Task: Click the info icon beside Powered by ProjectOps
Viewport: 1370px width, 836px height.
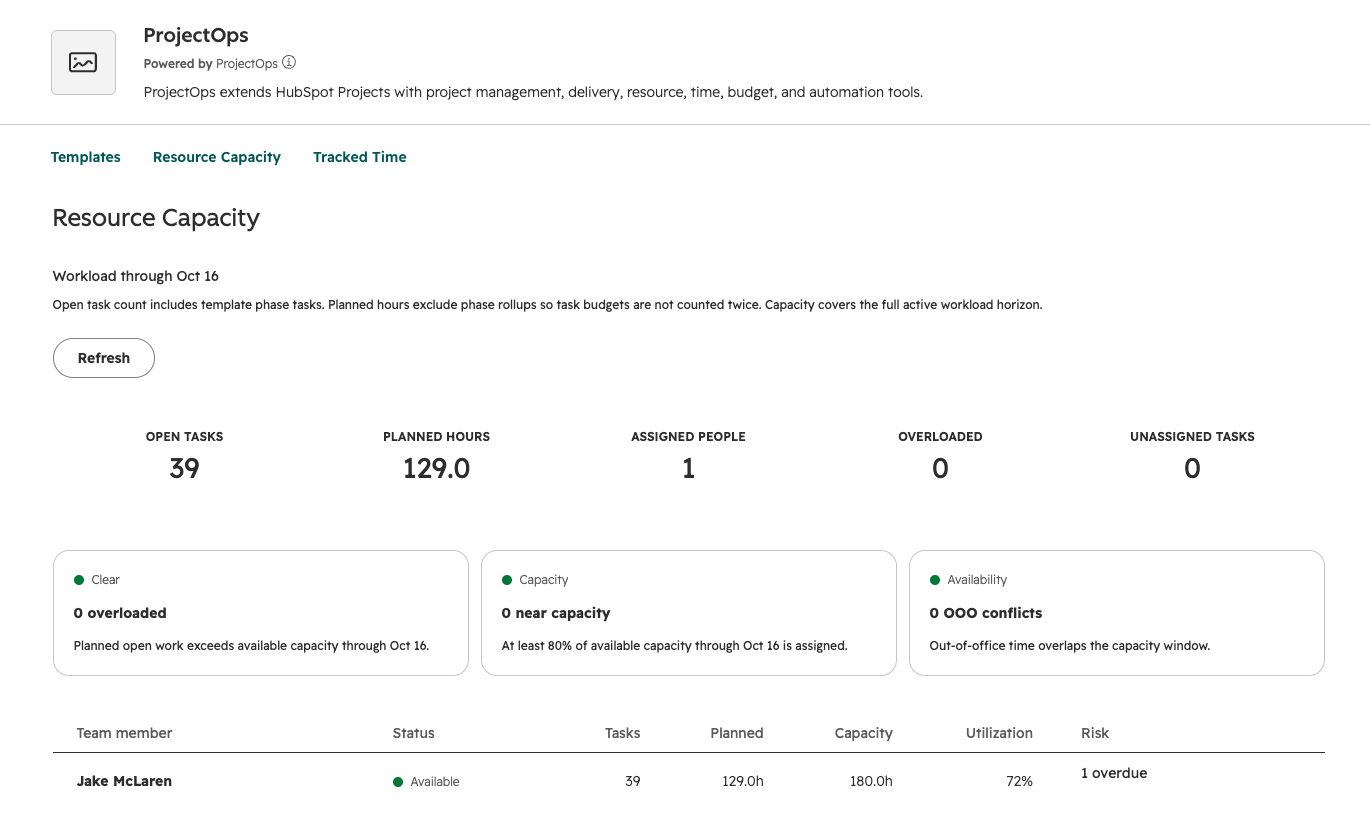Action: (x=289, y=62)
